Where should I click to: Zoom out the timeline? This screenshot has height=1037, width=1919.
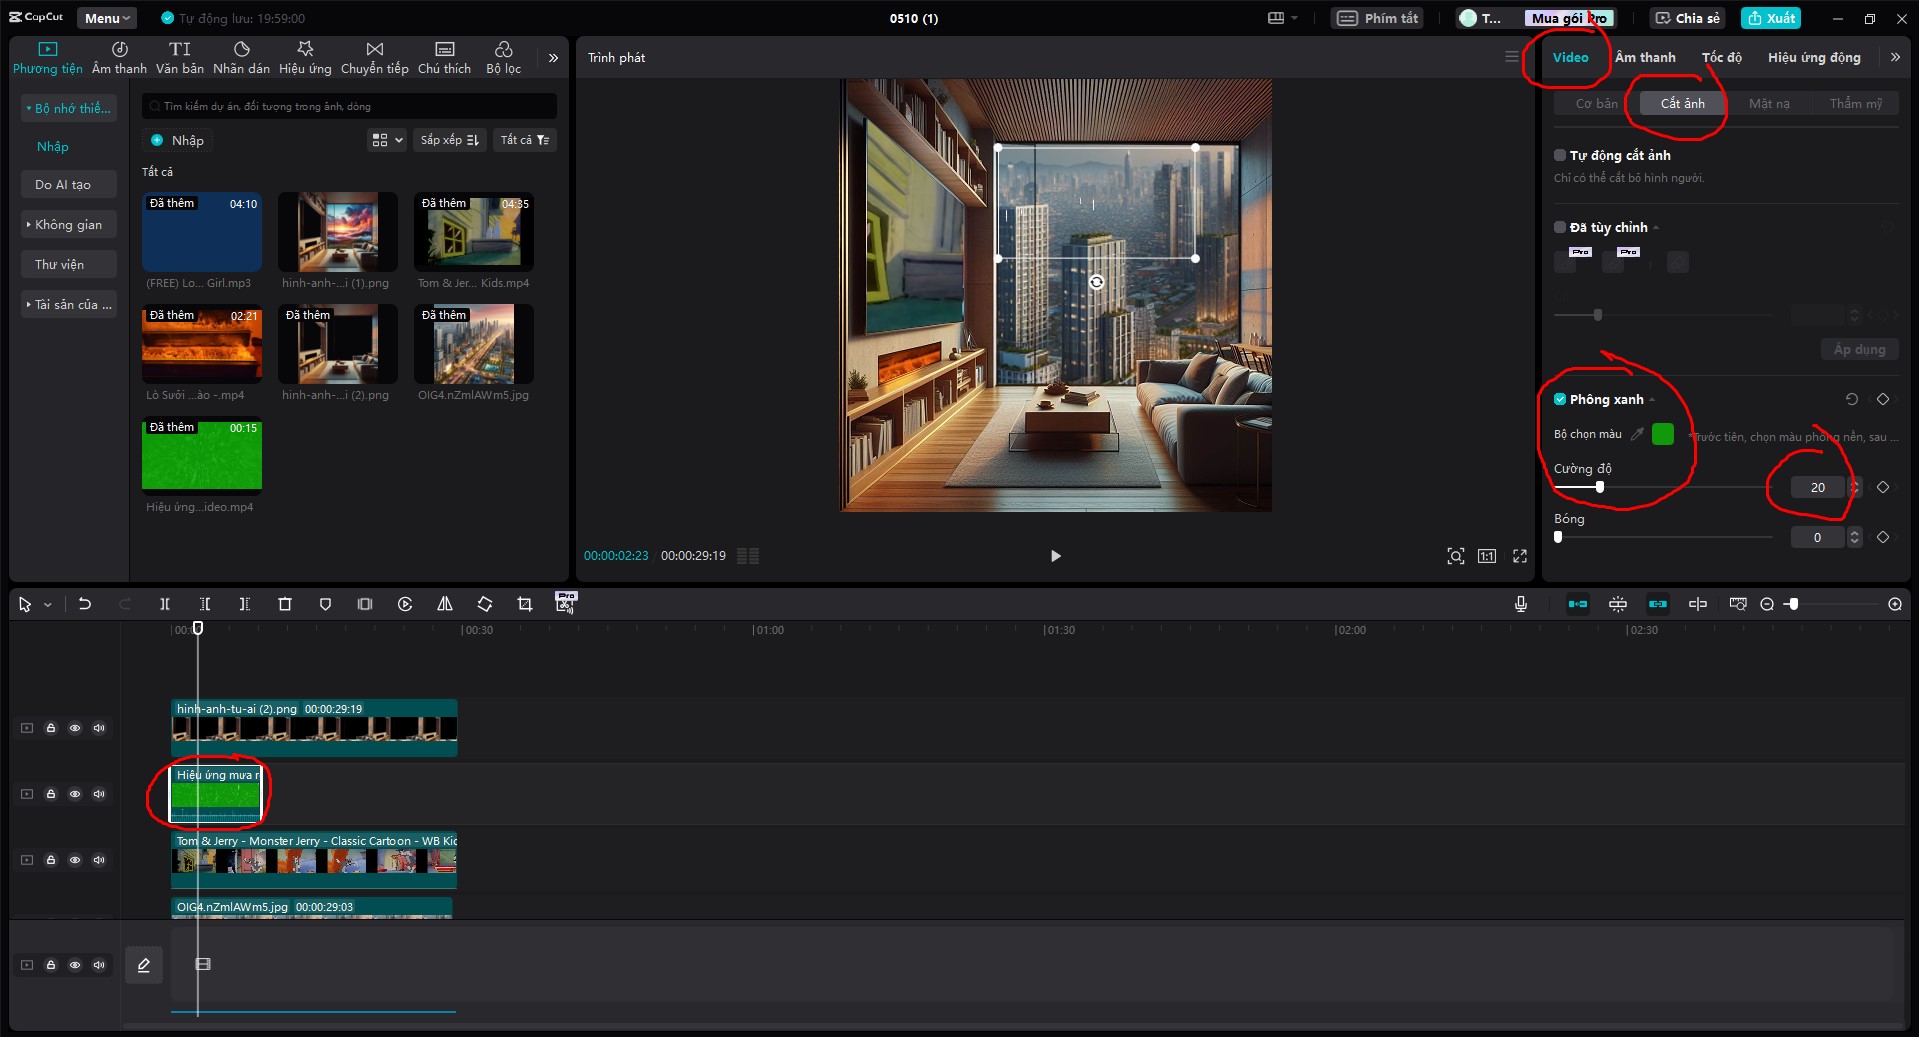[x=1767, y=604]
